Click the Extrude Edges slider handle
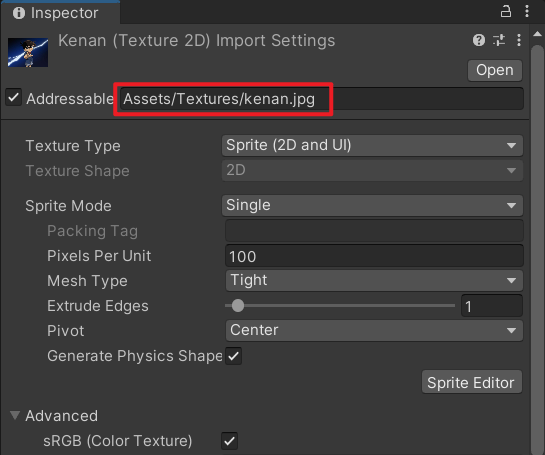This screenshot has width=545, height=455. coord(238,306)
